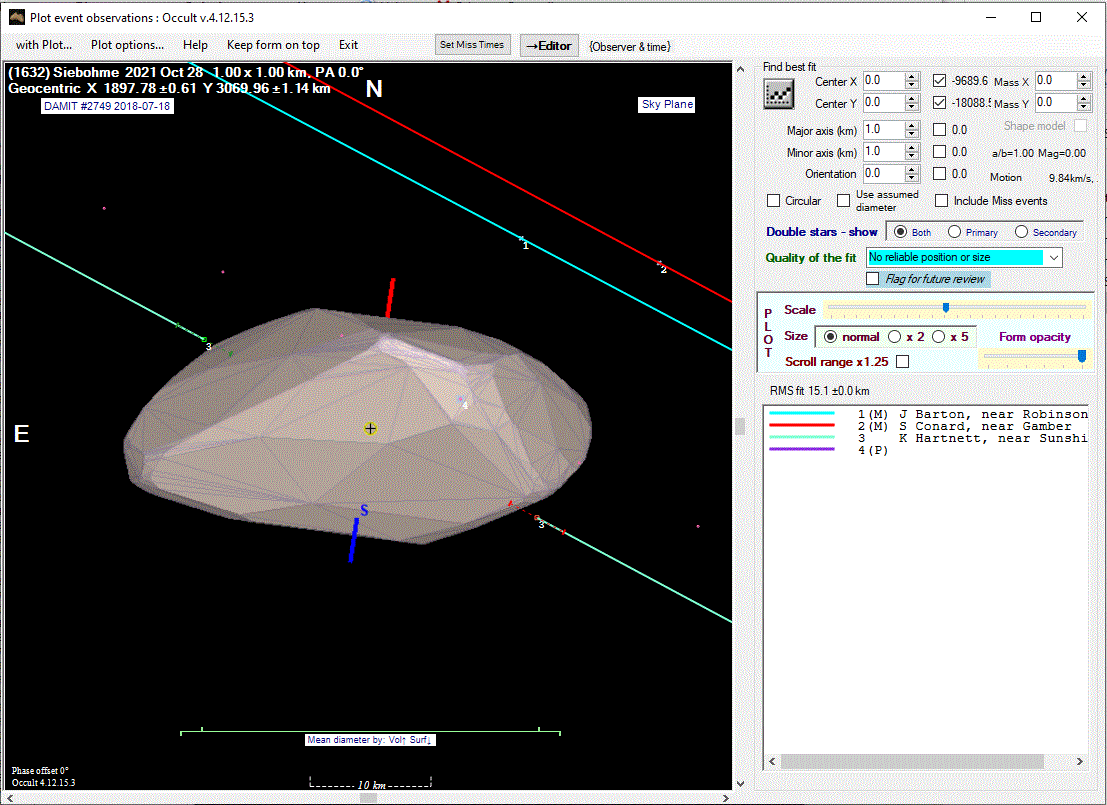1107x805 pixels.
Task: Check Include Miss events option
Action: [x=941, y=201]
